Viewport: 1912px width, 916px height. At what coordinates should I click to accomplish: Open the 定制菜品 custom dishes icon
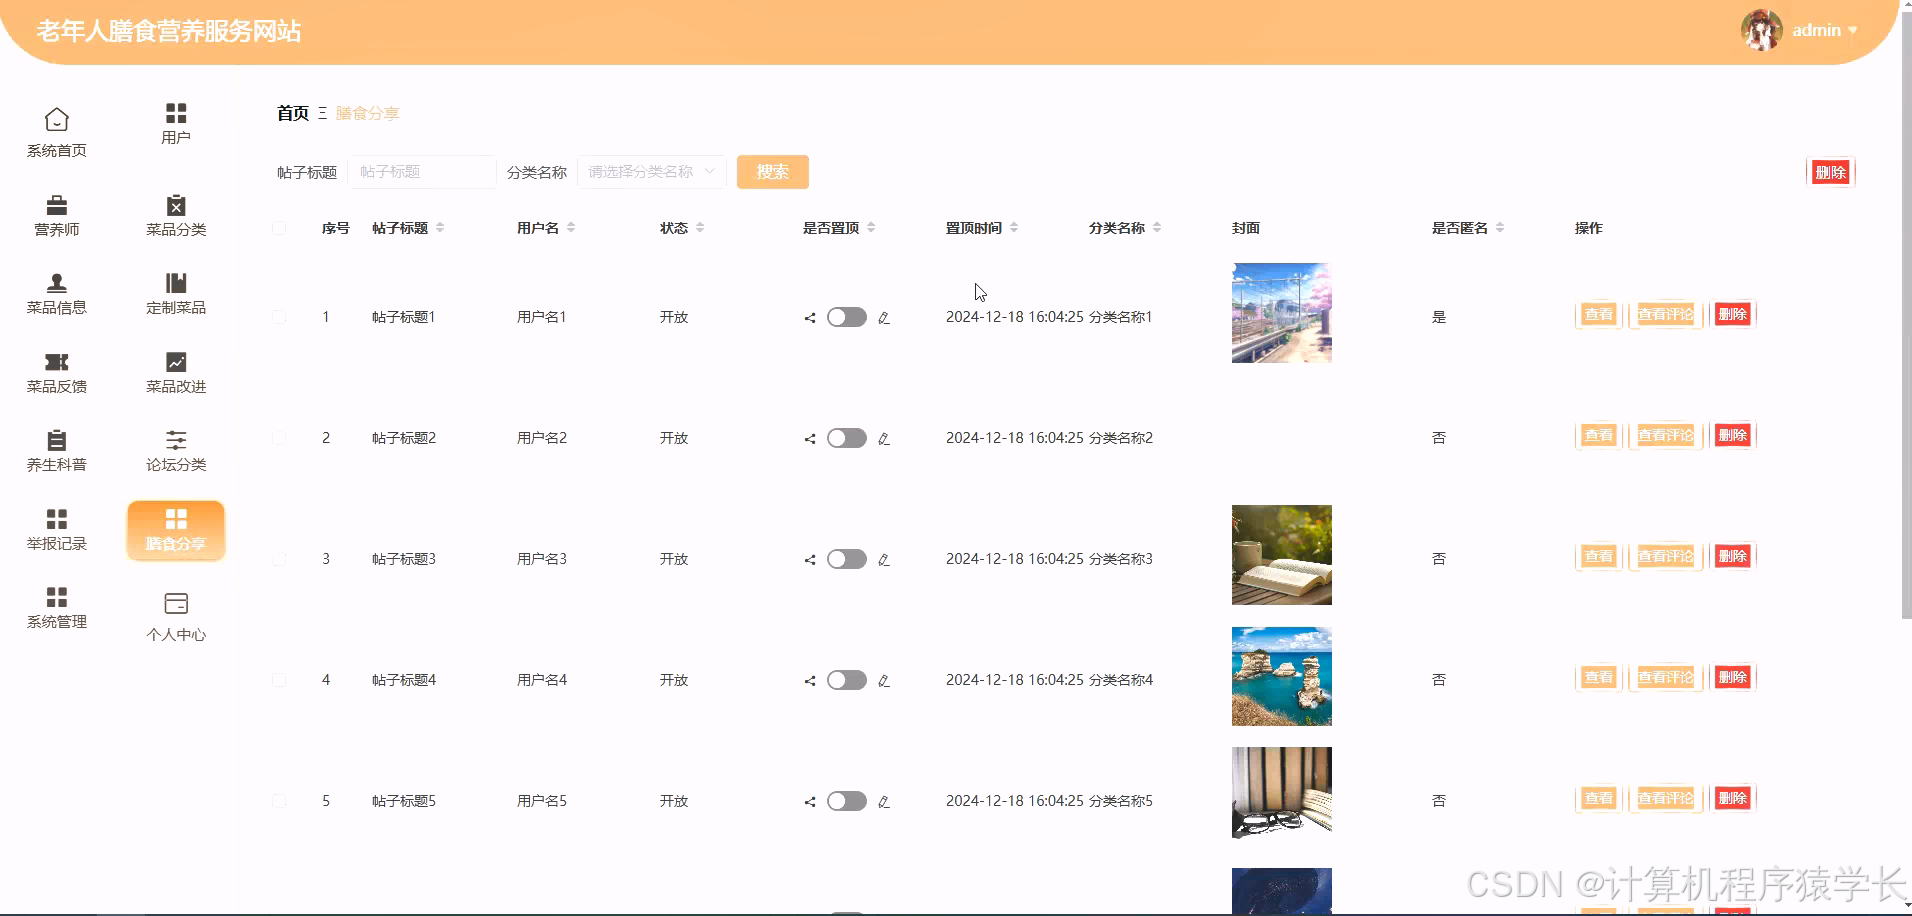176,284
